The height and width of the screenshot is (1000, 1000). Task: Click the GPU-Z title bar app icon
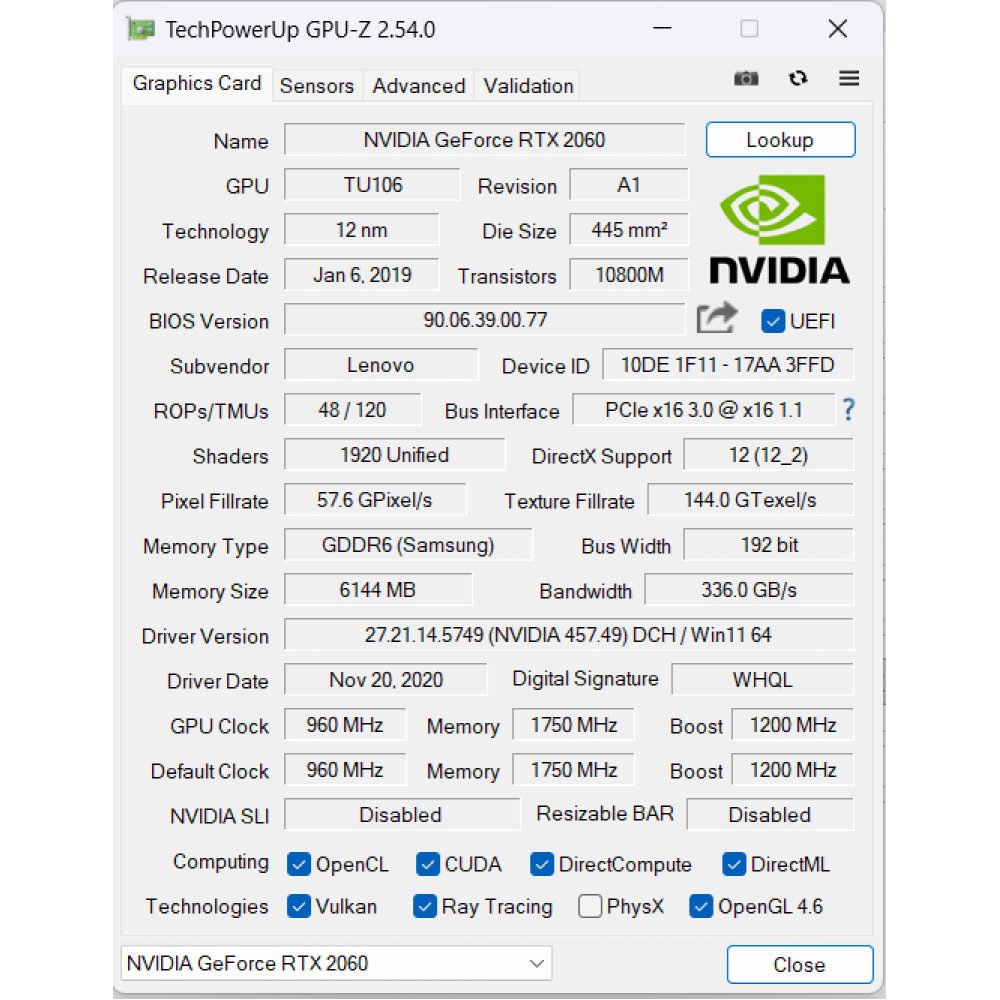coord(141,29)
